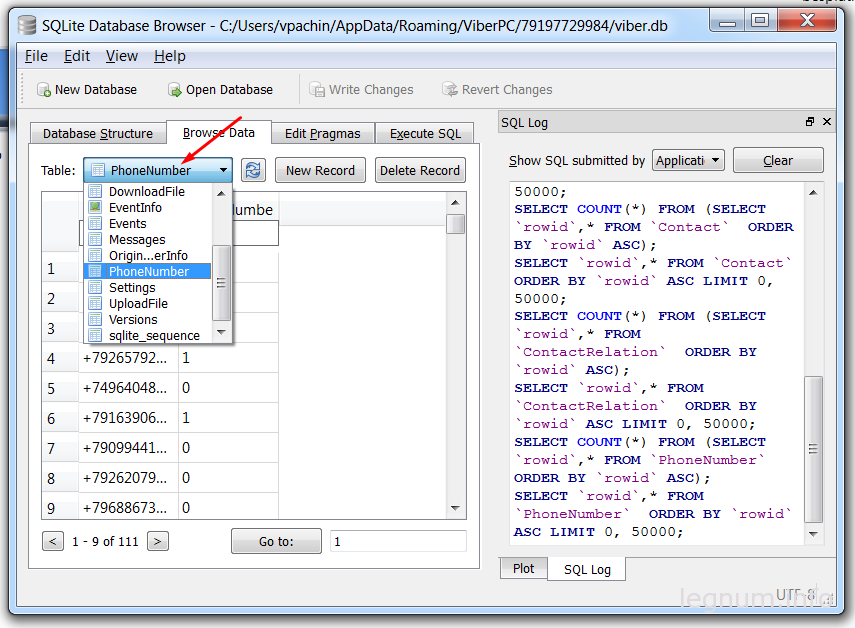Select row header 9
This screenshot has width=855, height=628.
60,508
